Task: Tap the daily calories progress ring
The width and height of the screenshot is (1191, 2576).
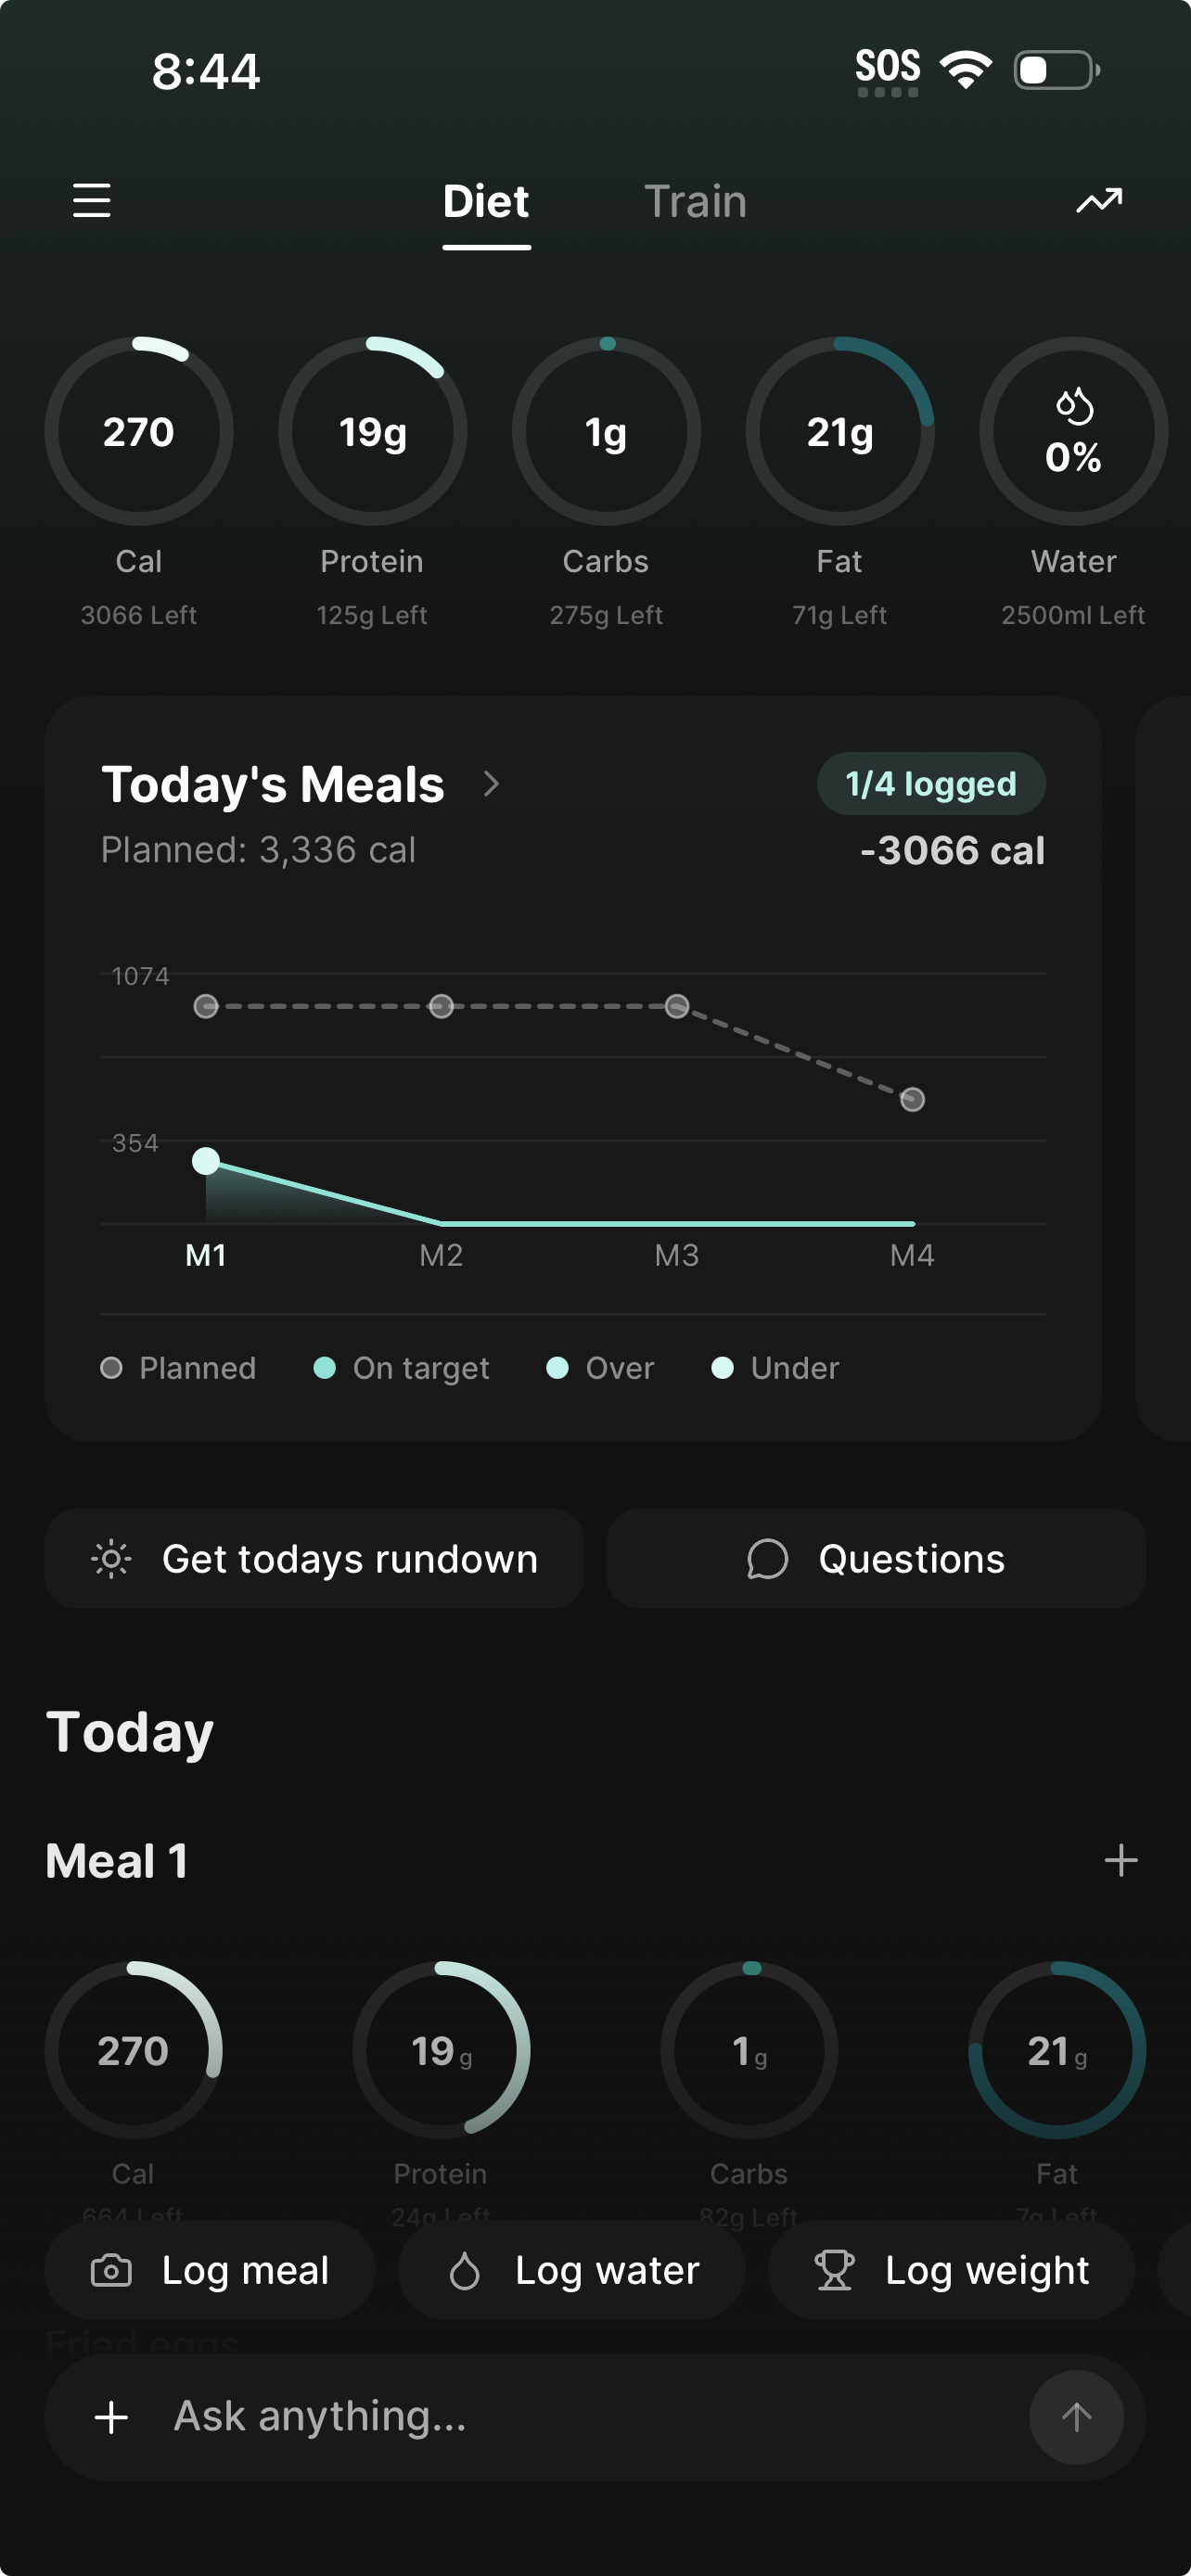Action: pyautogui.click(x=139, y=432)
